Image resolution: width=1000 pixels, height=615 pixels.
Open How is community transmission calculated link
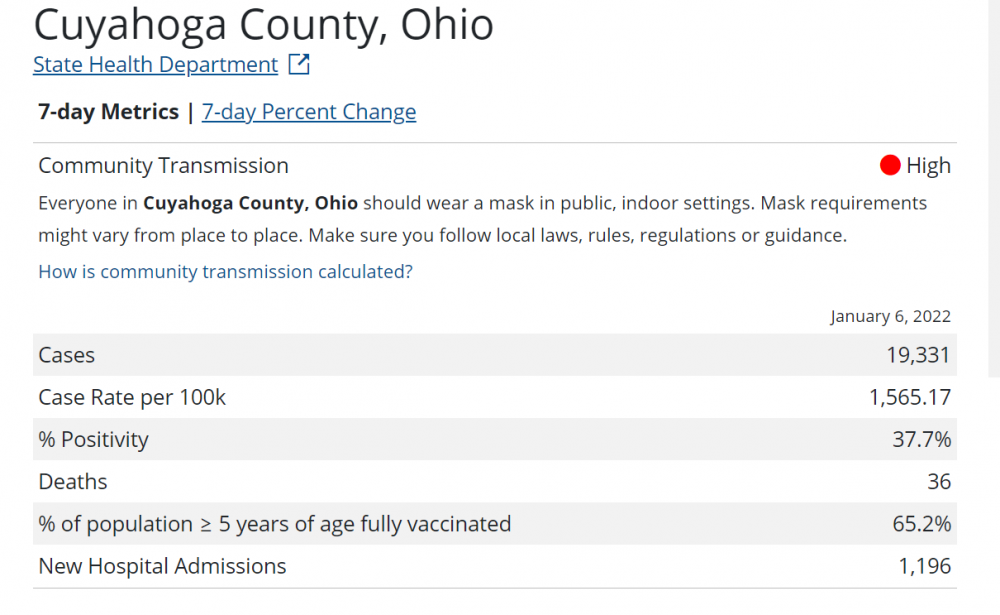[225, 272]
